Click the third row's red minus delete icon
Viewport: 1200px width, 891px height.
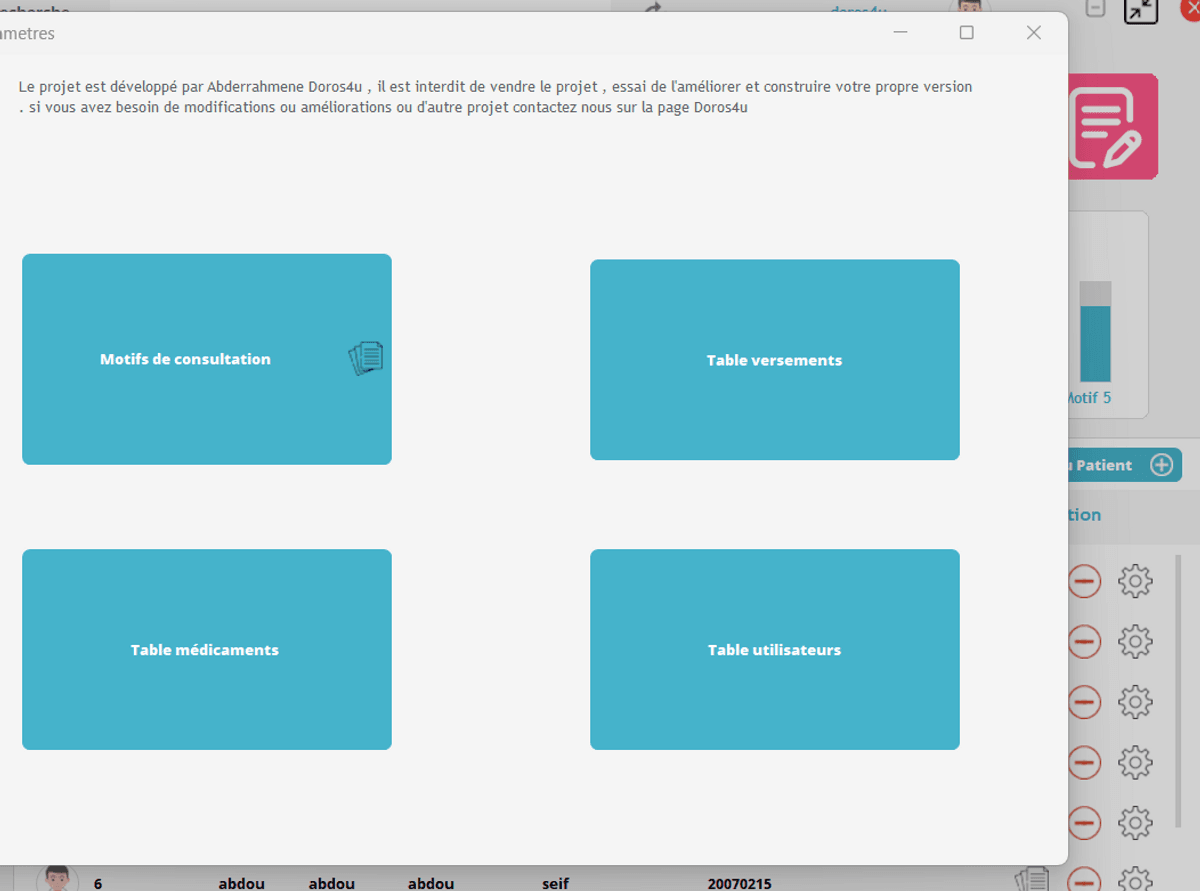(1085, 703)
